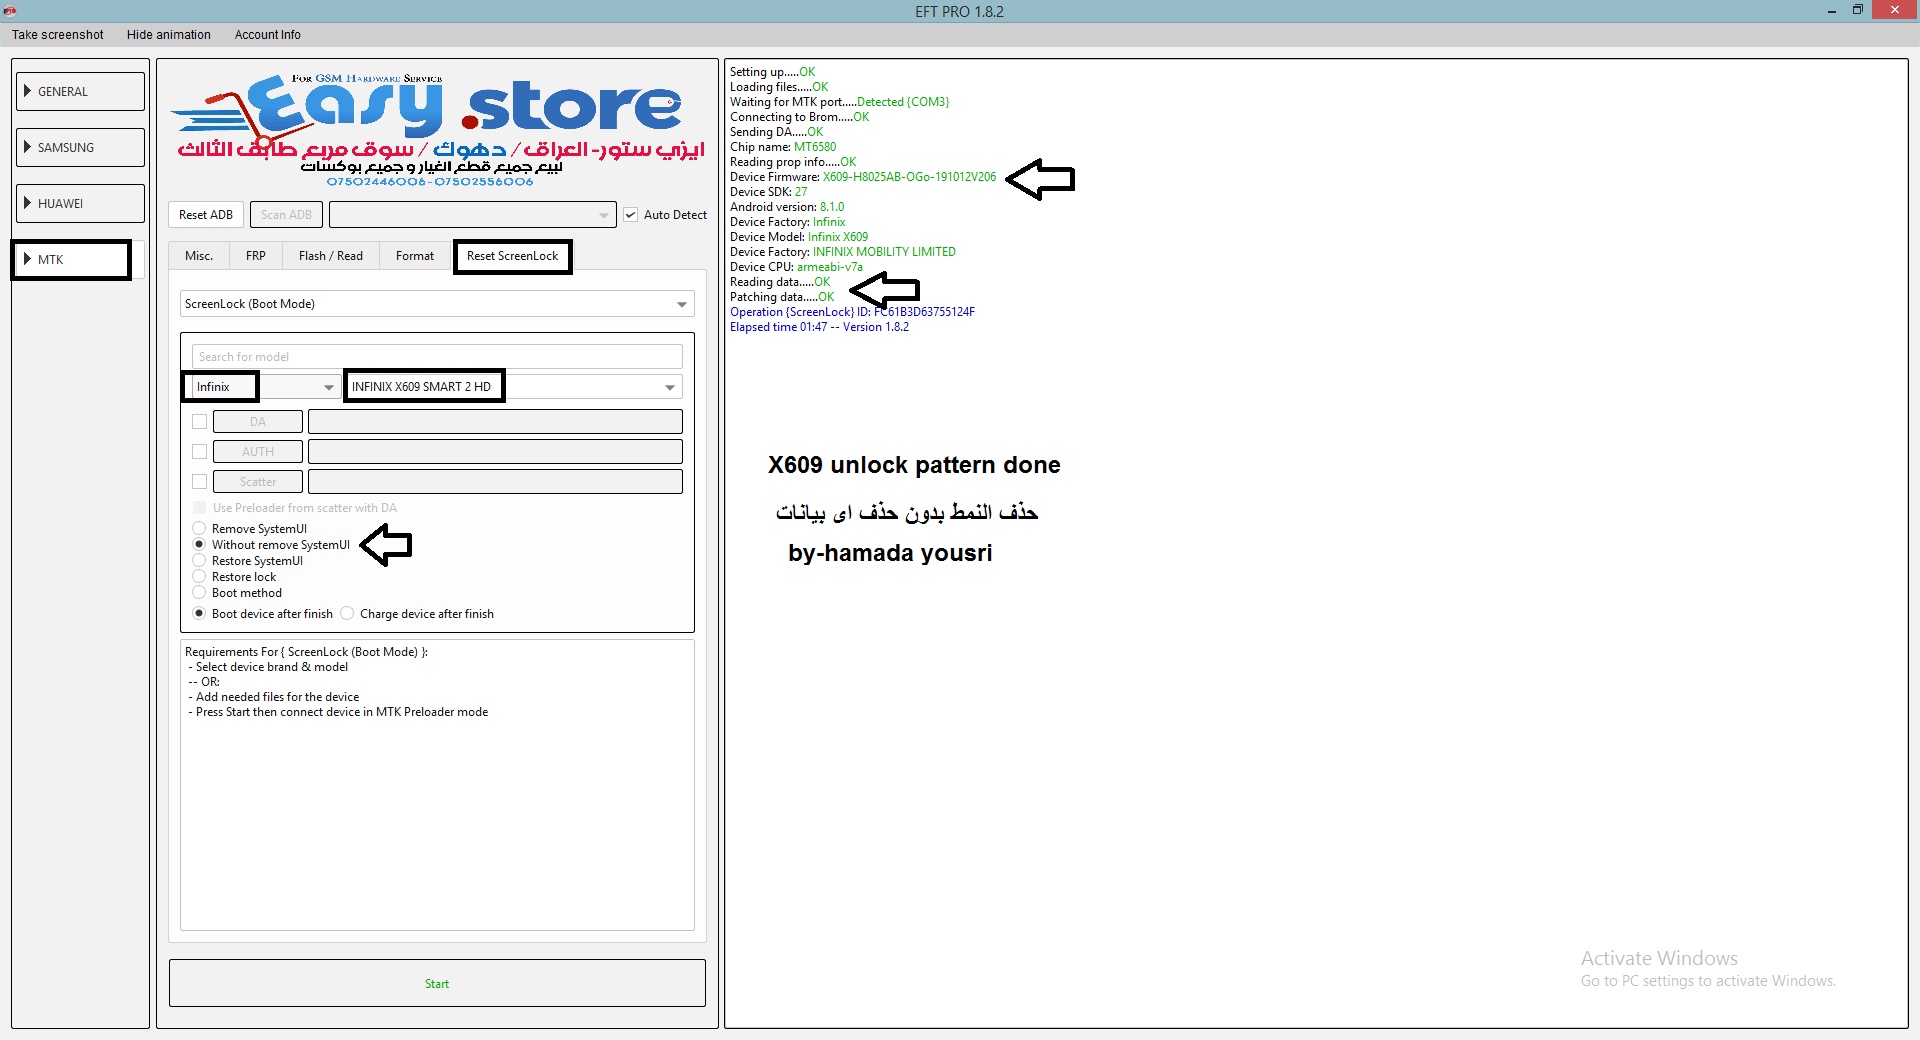Click the DA browse button
Image resolution: width=1920 pixels, height=1040 pixels.
click(258, 422)
